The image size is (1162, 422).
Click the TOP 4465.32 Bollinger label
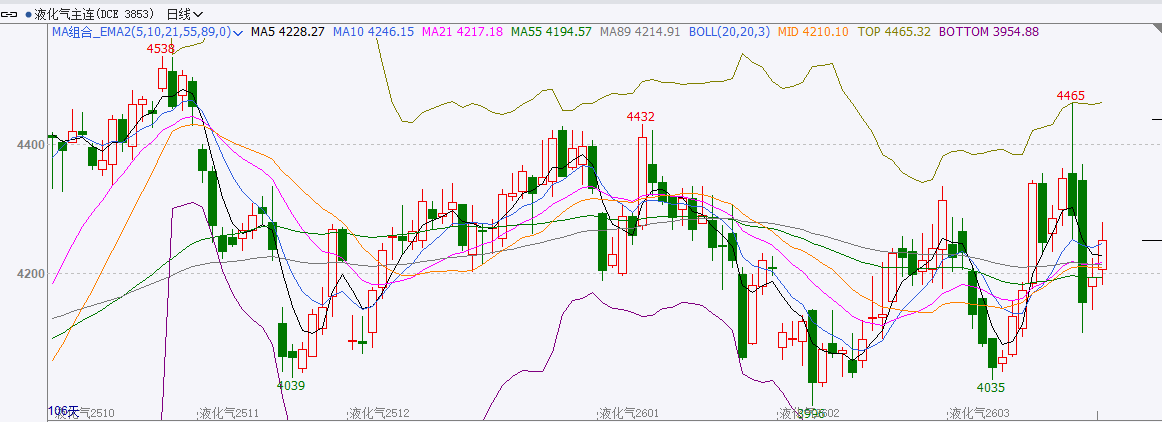click(x=895, y=32)
